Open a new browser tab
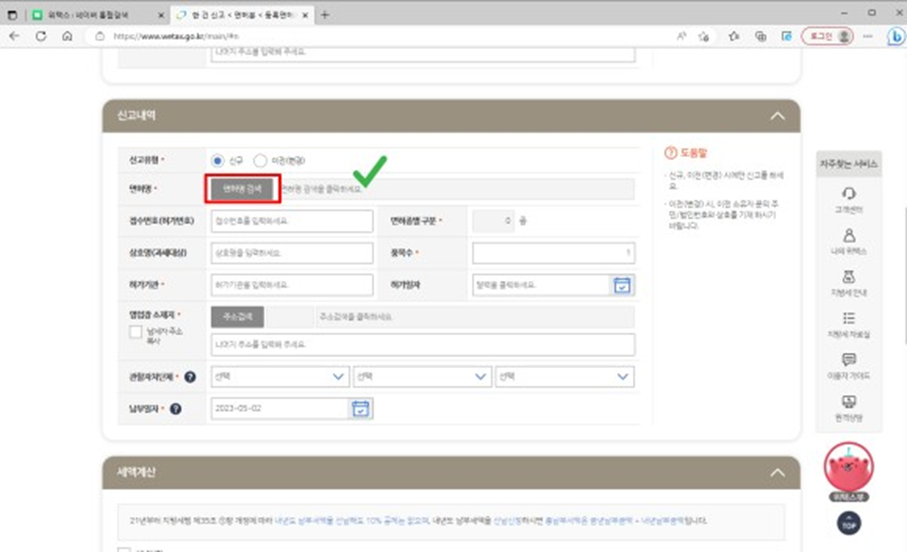 point(325,15)
